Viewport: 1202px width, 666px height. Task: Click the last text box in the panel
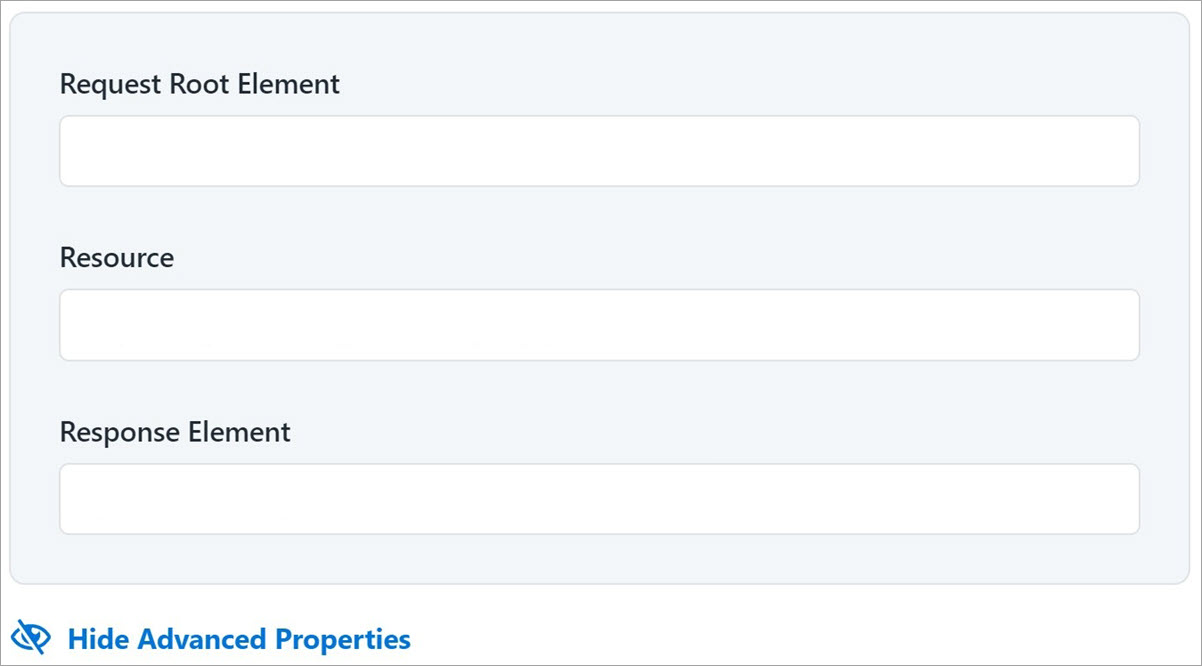(x=599, y=499)
